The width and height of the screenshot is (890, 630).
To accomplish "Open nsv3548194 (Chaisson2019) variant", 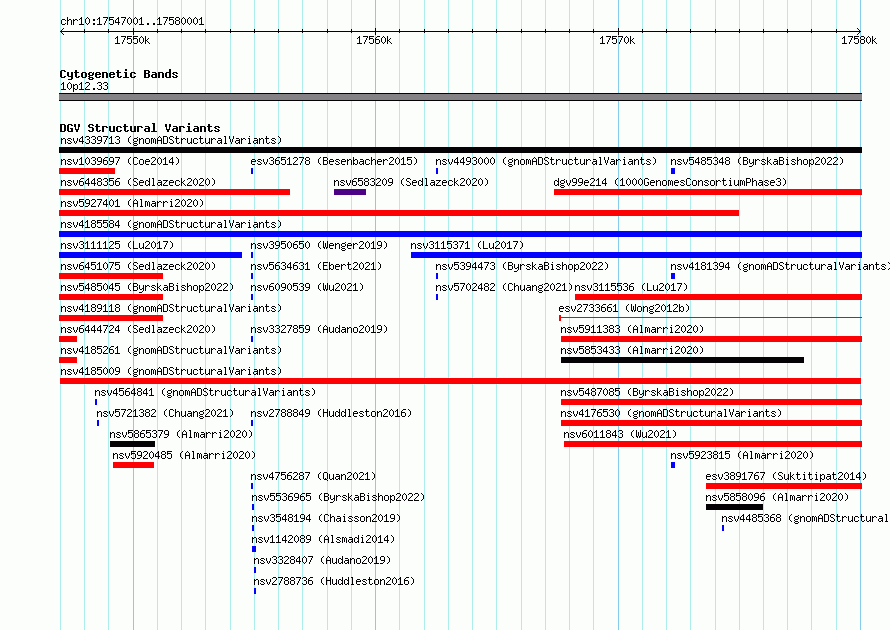I will point(326,518).
